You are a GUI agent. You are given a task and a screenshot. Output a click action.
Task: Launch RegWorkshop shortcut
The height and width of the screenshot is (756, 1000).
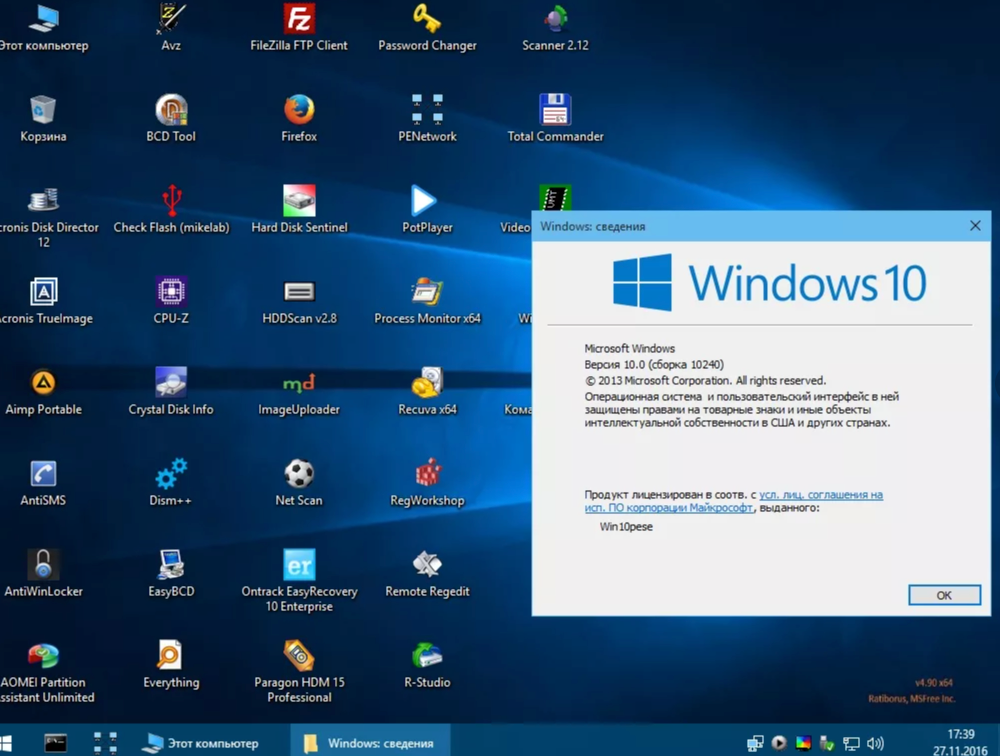point(427,483)
